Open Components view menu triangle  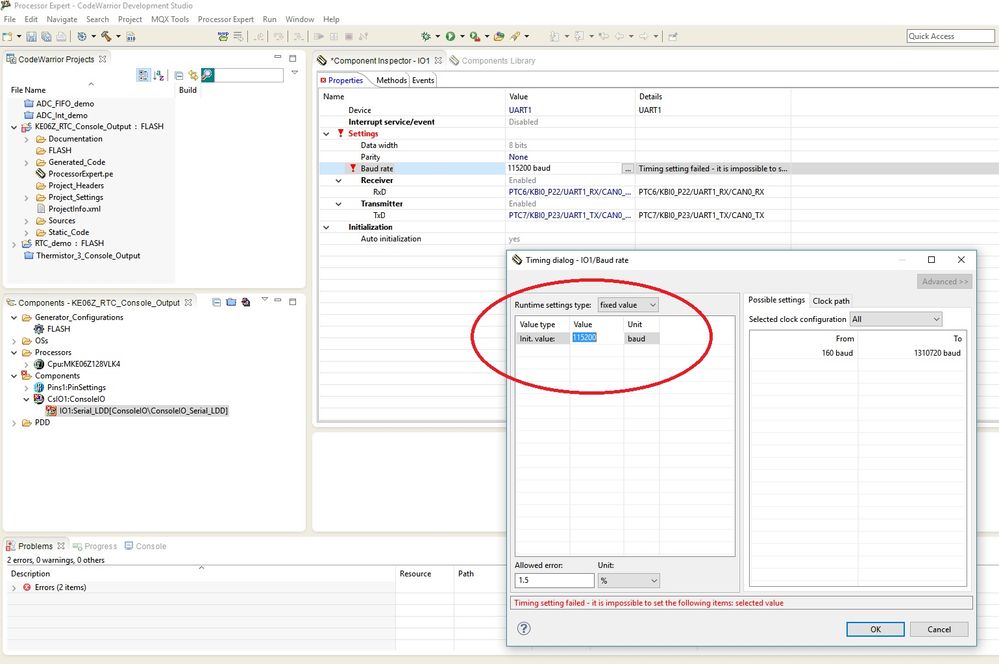[x=264, y=300]
